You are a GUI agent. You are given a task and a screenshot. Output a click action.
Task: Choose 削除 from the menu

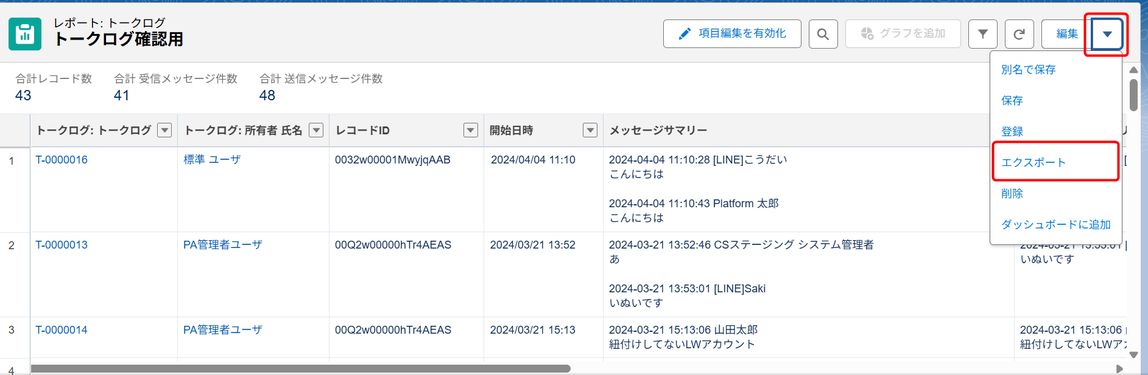1012,193
